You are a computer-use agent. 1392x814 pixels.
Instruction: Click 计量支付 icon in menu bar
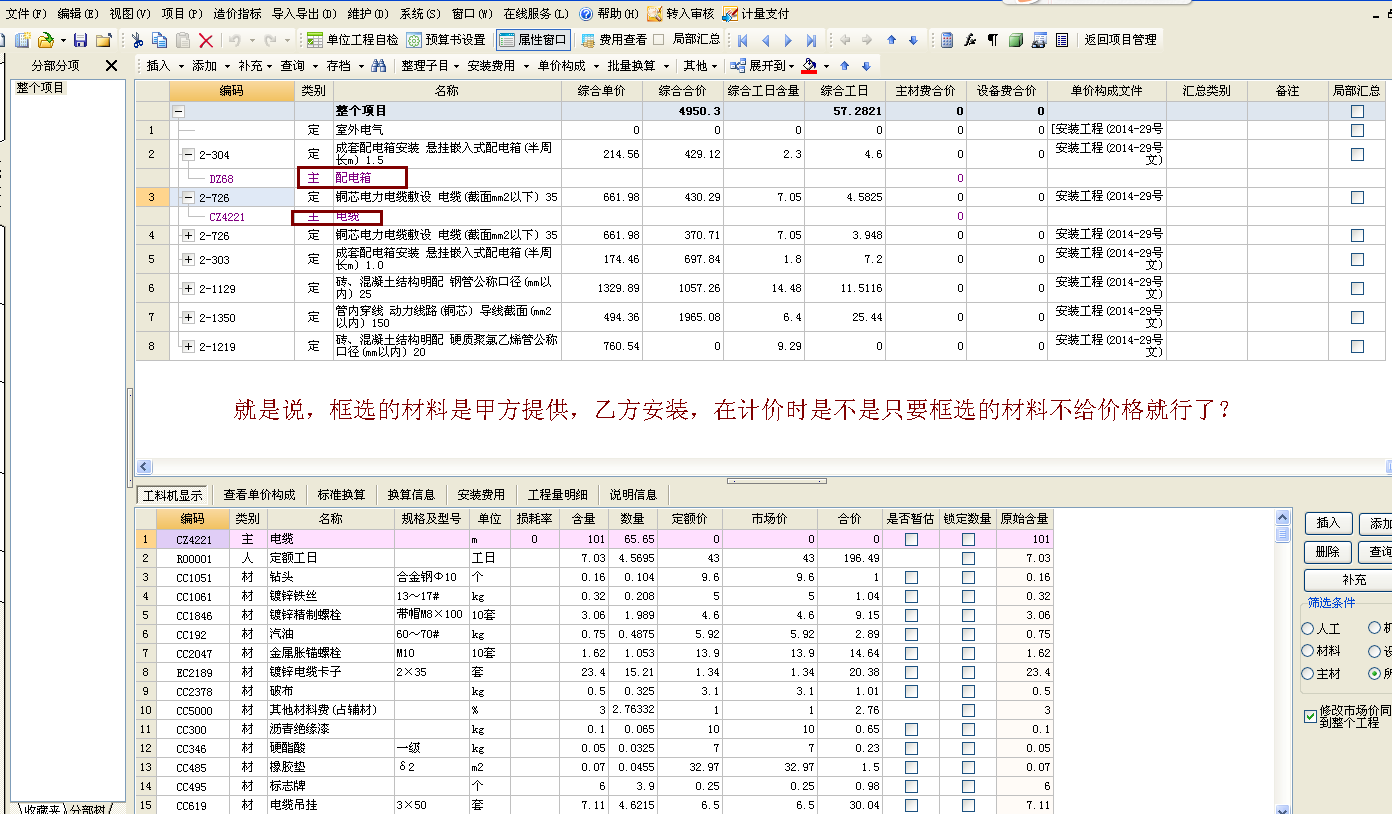pyautogui.click(x=730, y=14)
